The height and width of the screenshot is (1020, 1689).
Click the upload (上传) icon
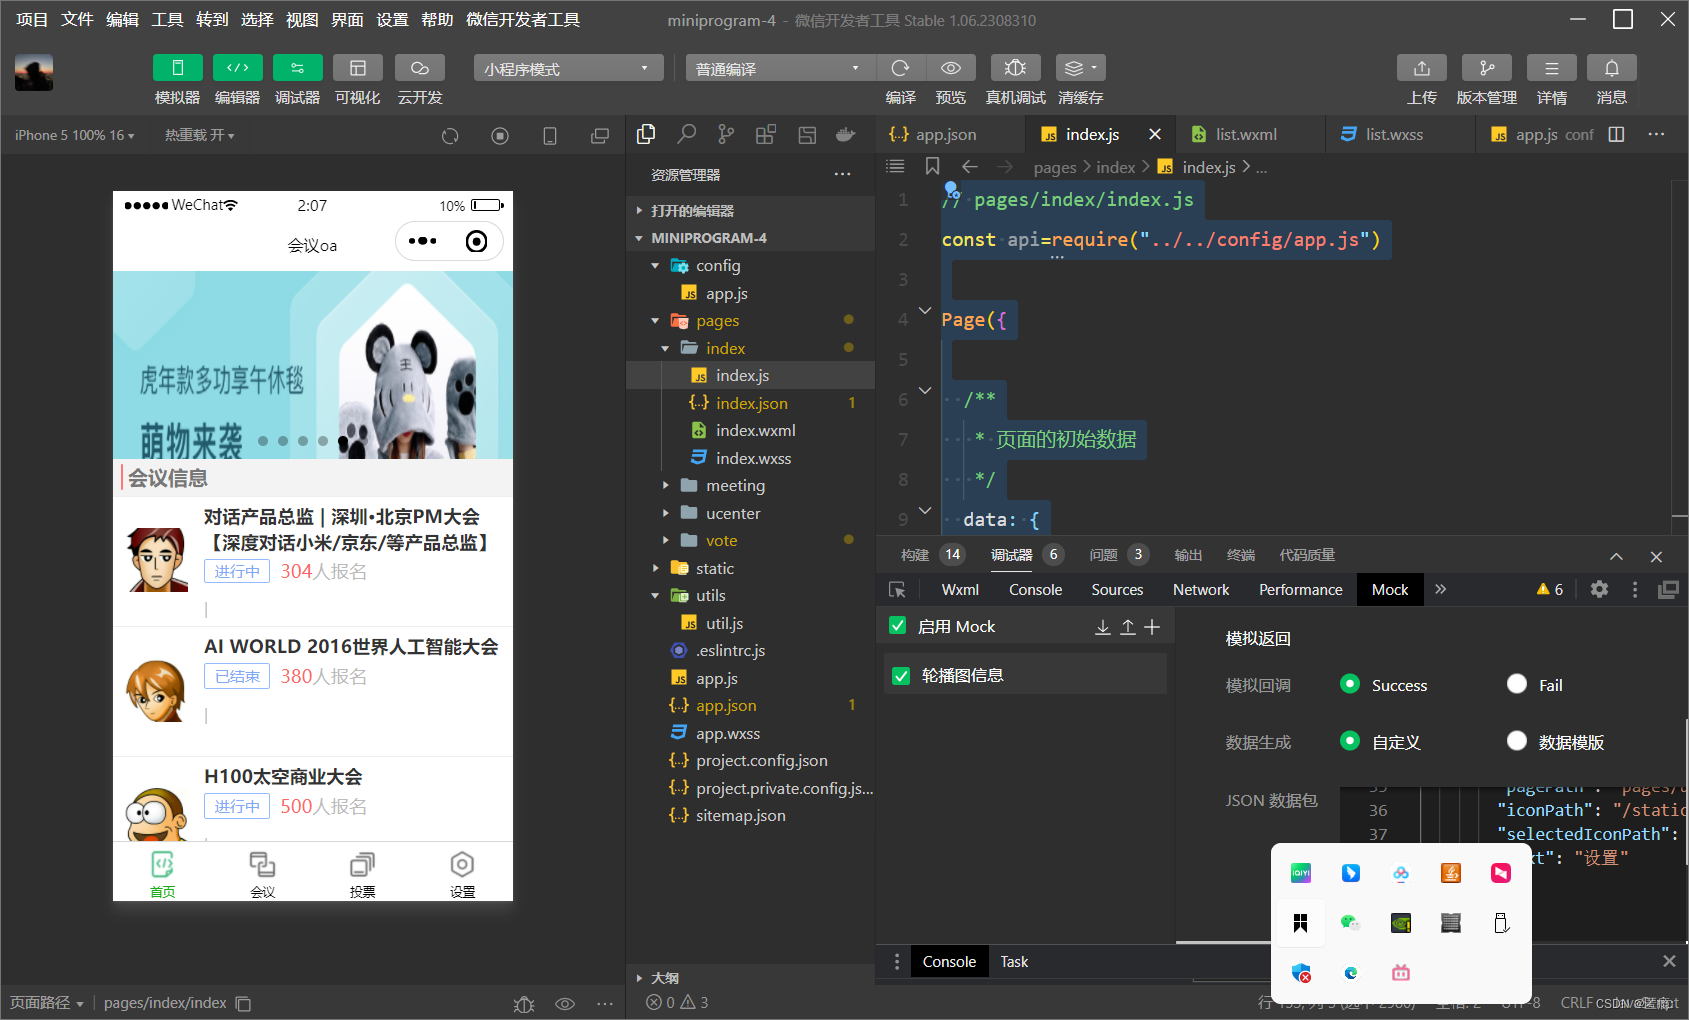click(x=1421, y=68)
